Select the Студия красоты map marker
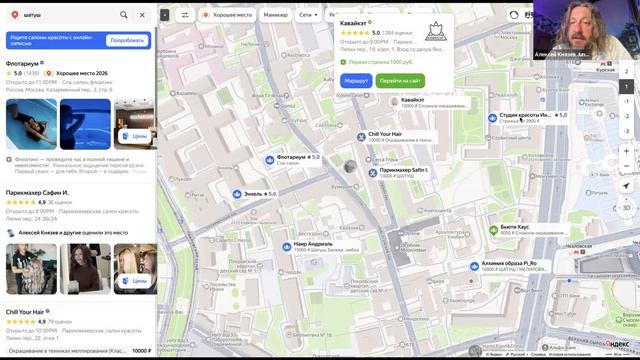This screenshot has width=640, height=360. coord(493,118)
